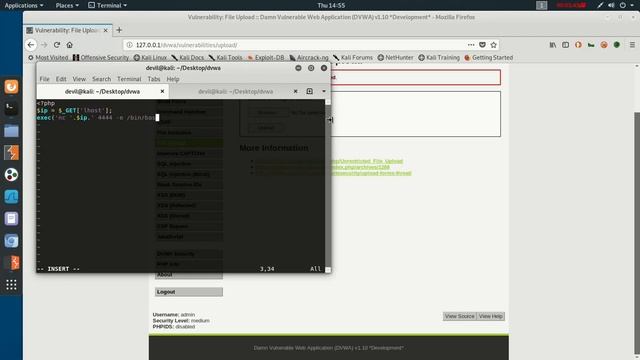Open terminal Tabs menu
This screenshot has height=360, width=640.
coord(154,79)
